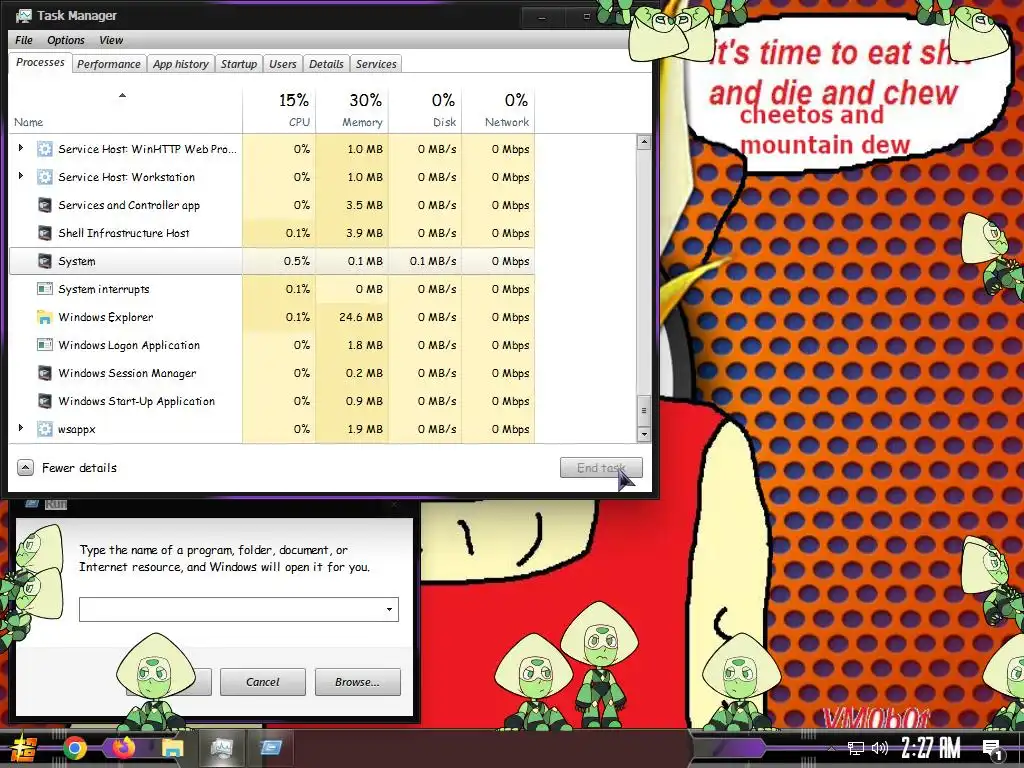Switch to the Startup tab

238,64
